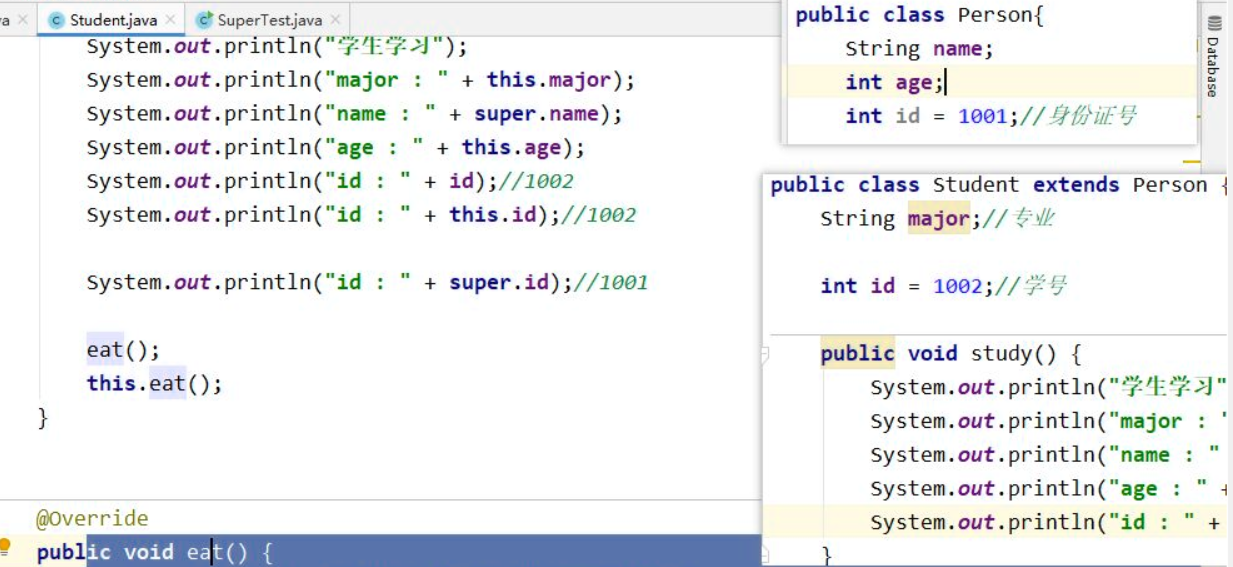
Task: Click the //身份证号 comment
Action: tap(1078, 116)
